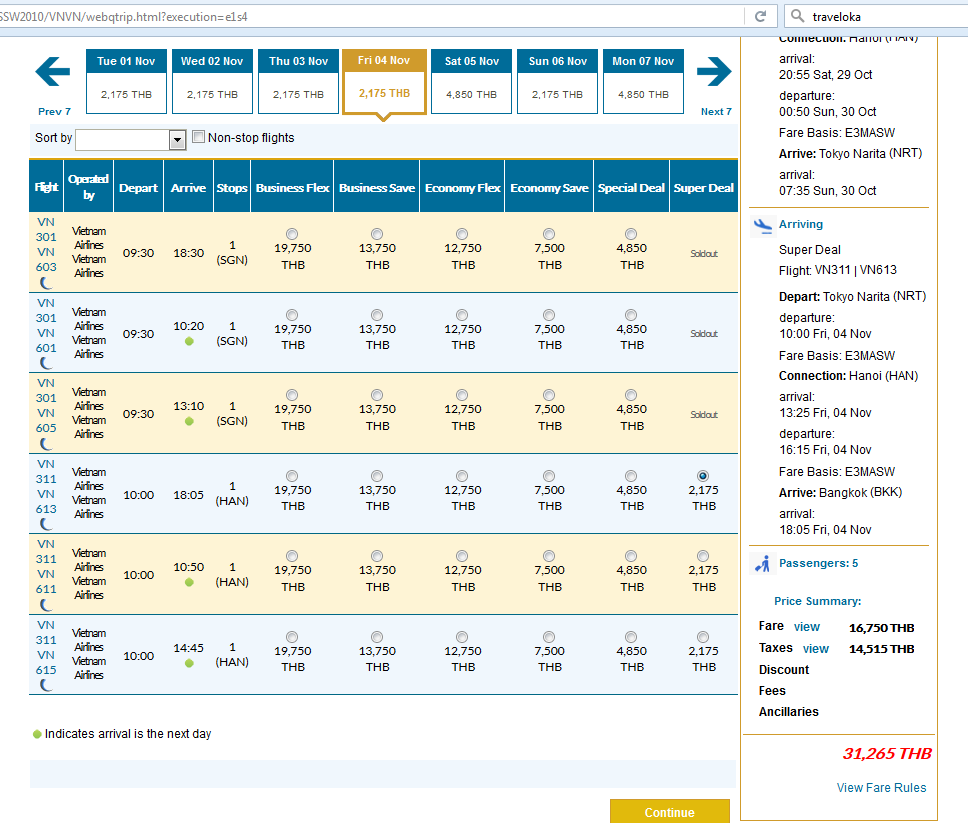Image resolution: width=968 pixels, height=823 pixels.
Task: Select Business Save fare for VN 301 / VN 605
Action: click(x=377, y=395)
